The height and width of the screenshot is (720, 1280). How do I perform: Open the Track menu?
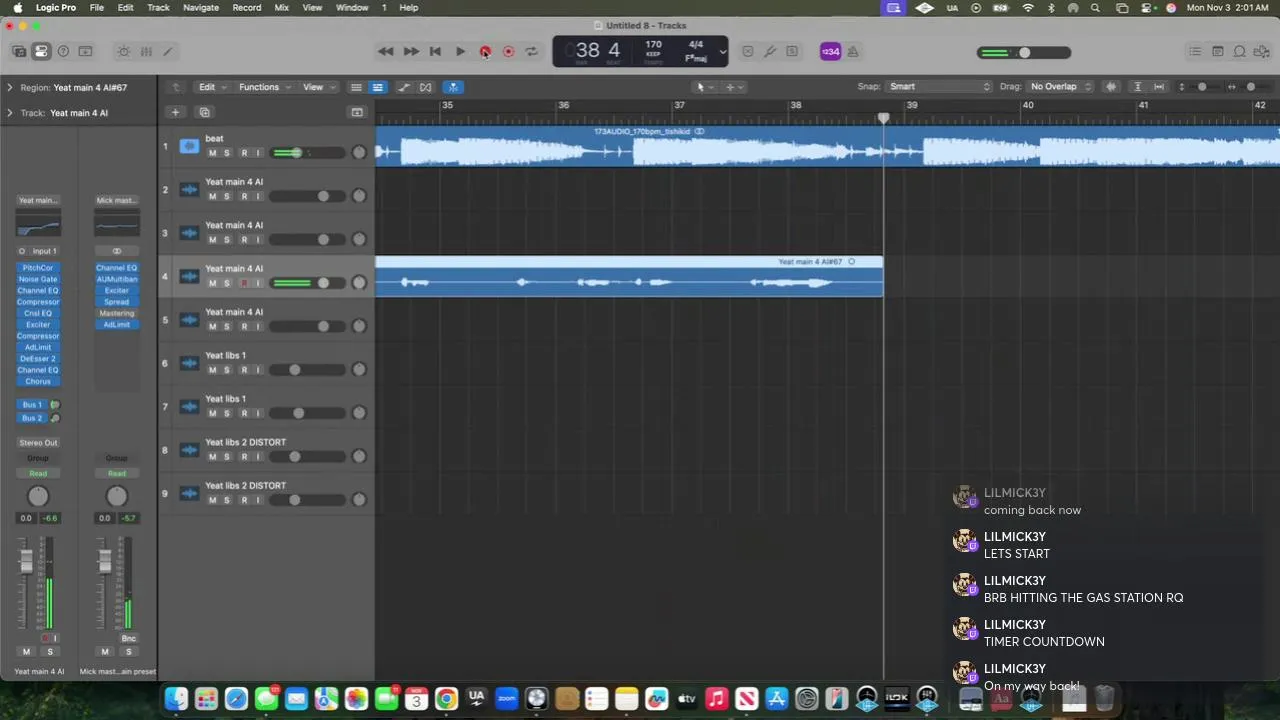tap(158, 7)
